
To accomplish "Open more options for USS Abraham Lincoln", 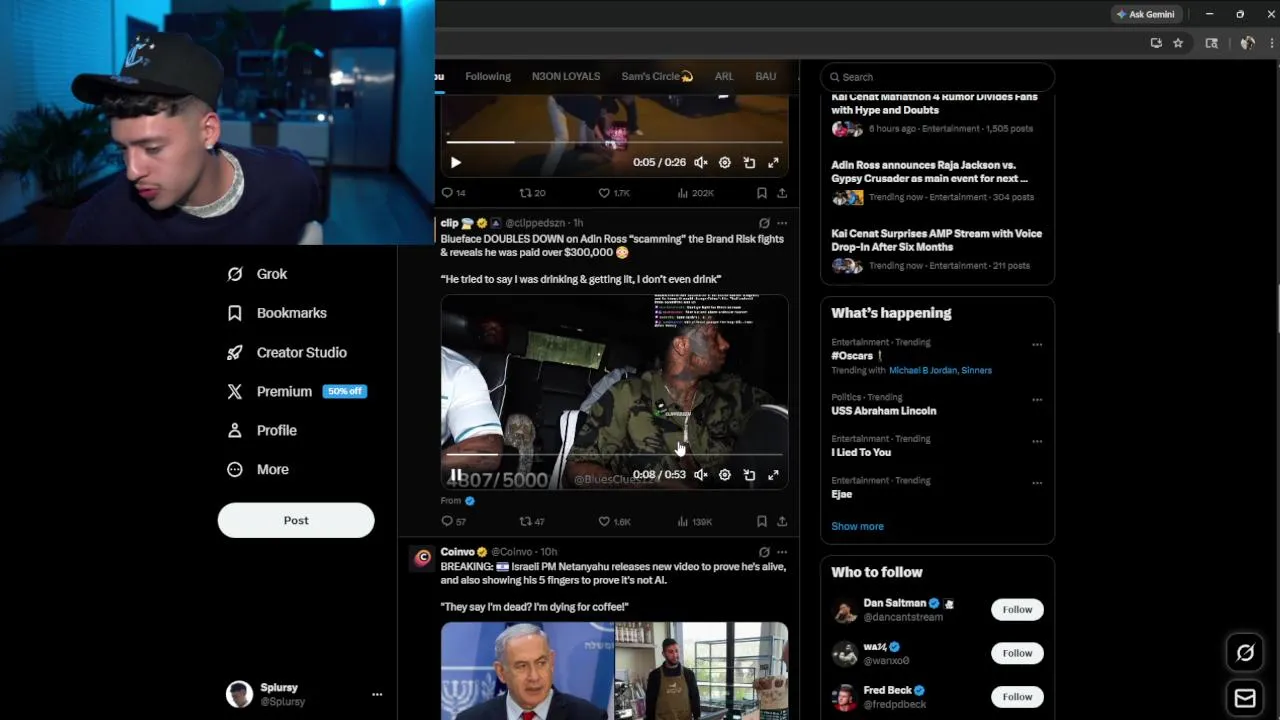I will coord(1037,399).
